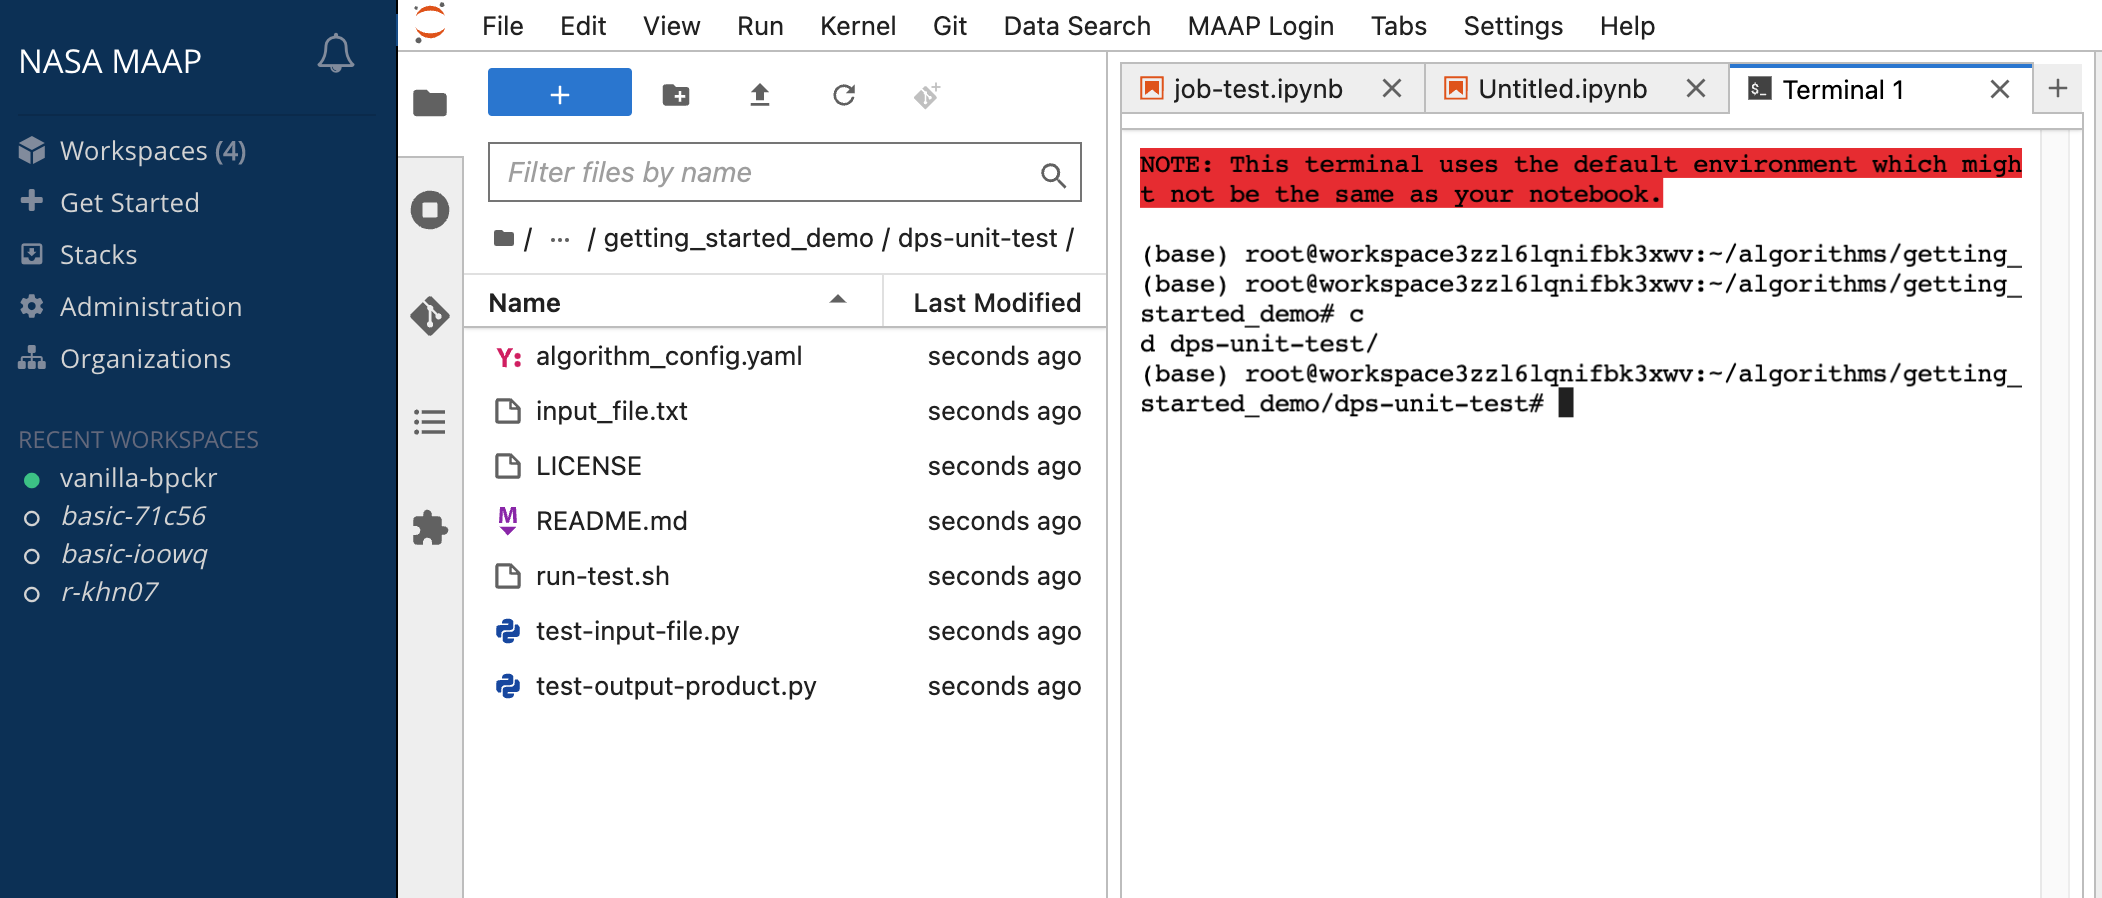The width and height of the screenshot is (2102, 898).
Task: Open the notifications bell
Action: pyautogui.click(x=336, y=53)
